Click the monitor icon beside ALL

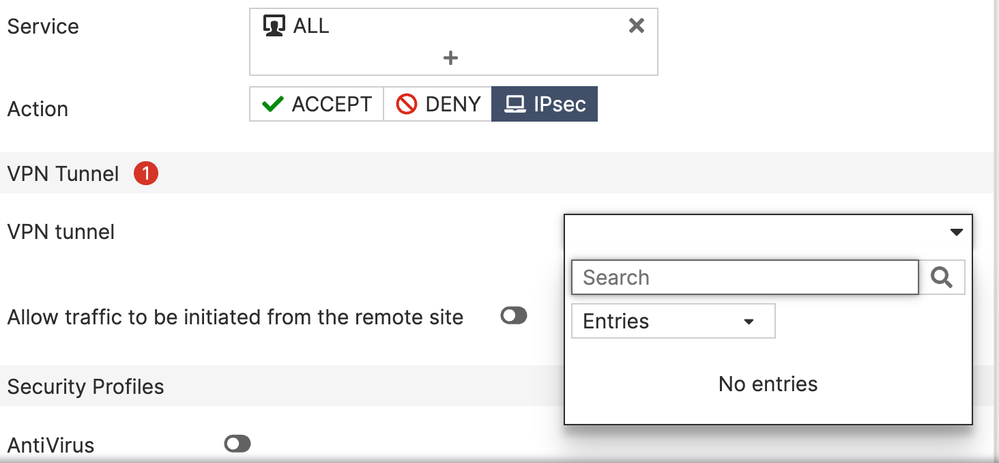tap(274, 26)
